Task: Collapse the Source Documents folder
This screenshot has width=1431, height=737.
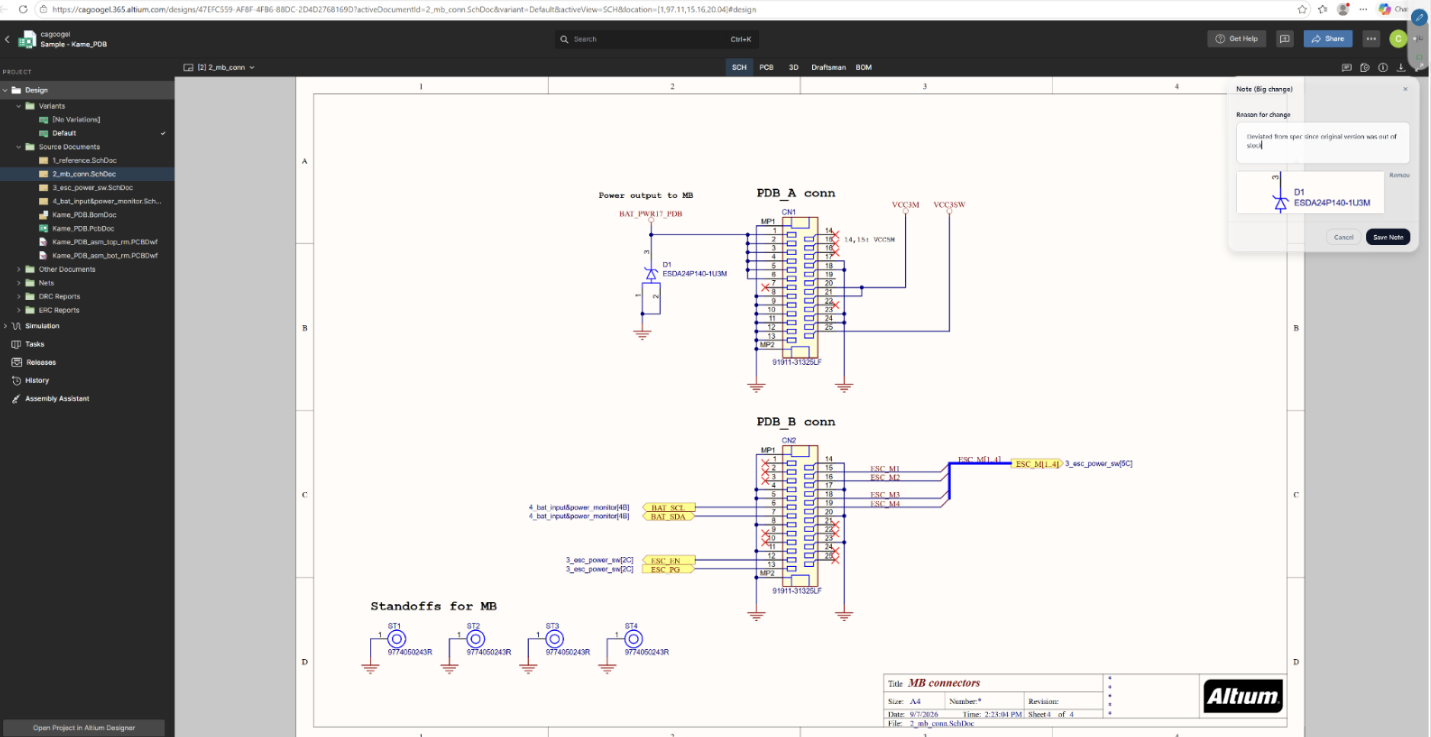Action: point(18,147)
